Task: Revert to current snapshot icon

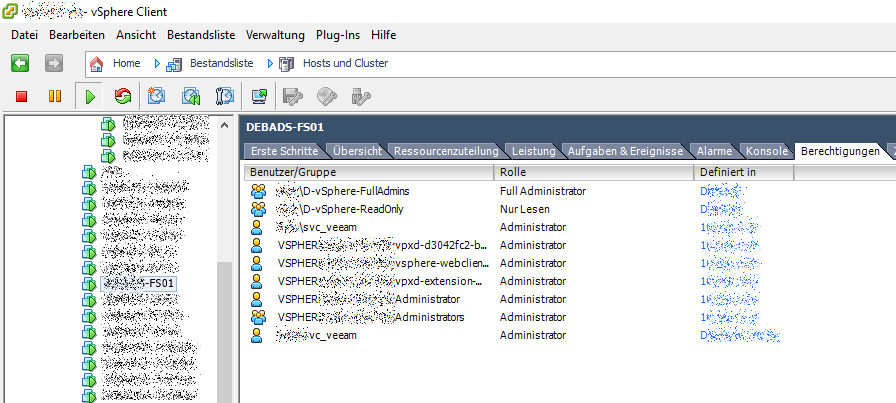Action: coord(191,96)
